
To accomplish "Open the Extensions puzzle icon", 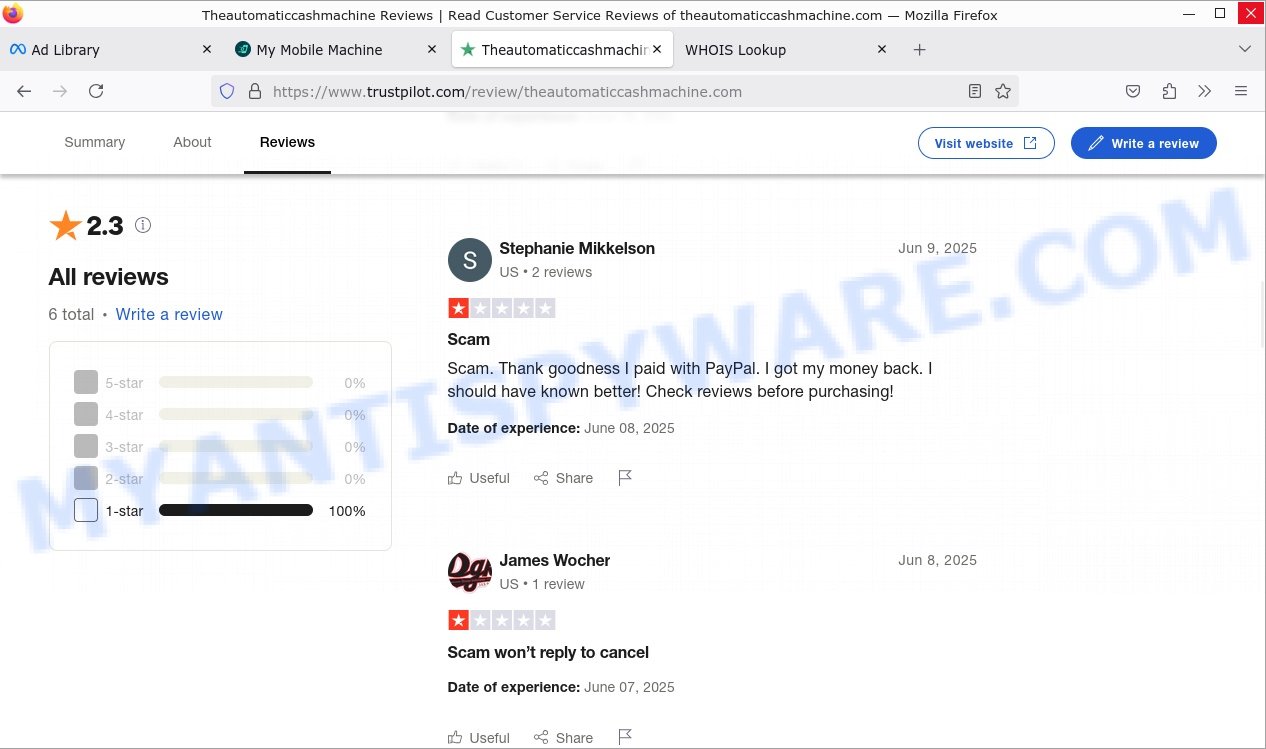I will tap(1169, 91).
